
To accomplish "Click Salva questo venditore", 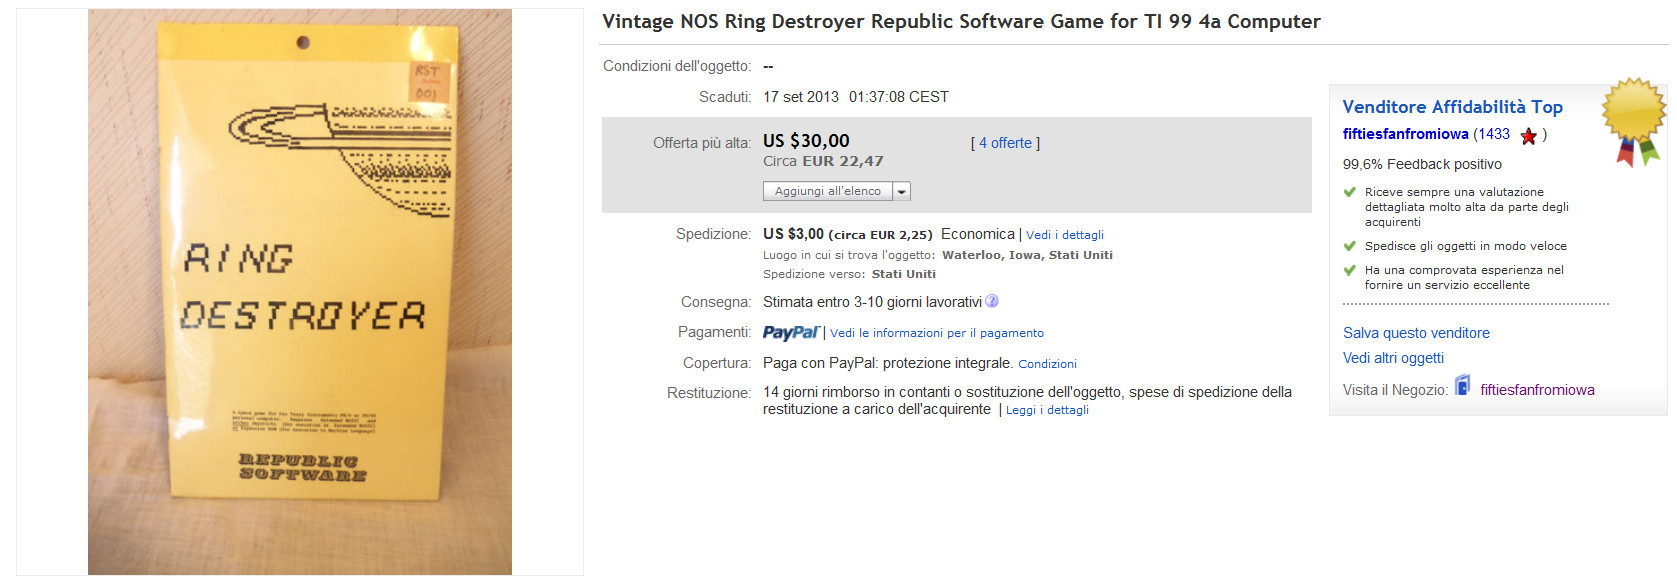I will [1416, 333].
